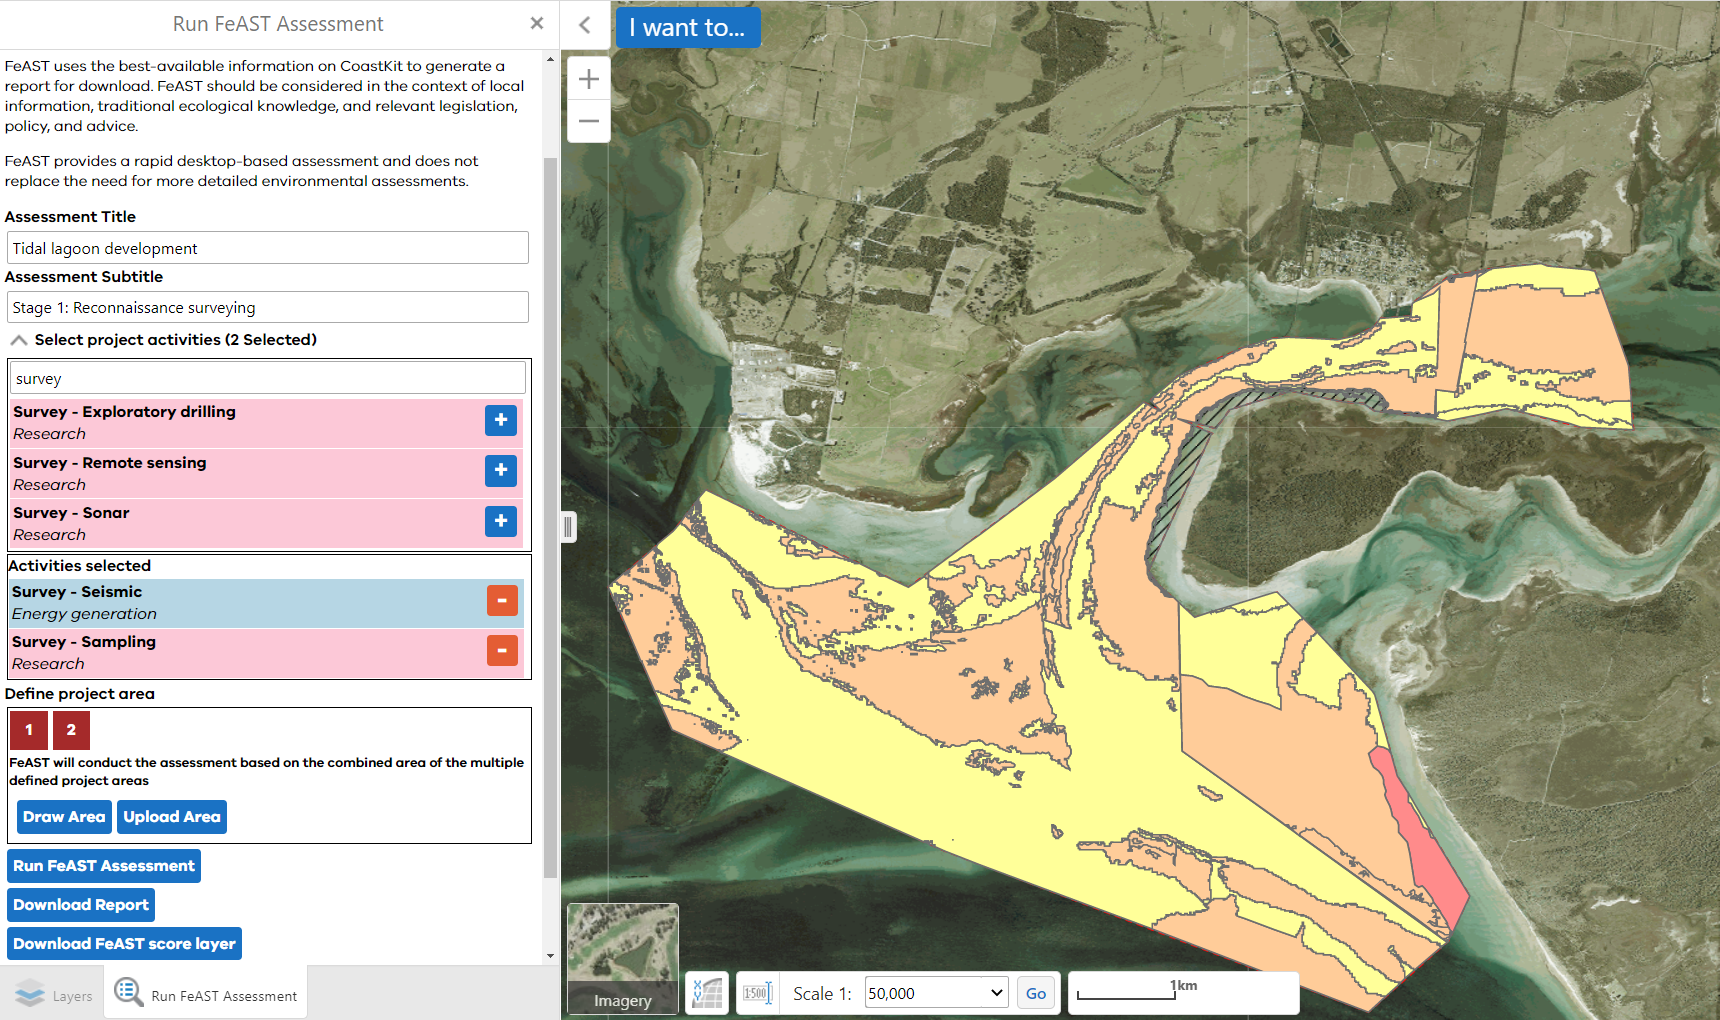Click Download FeAST score layer button

click(124, 944)
